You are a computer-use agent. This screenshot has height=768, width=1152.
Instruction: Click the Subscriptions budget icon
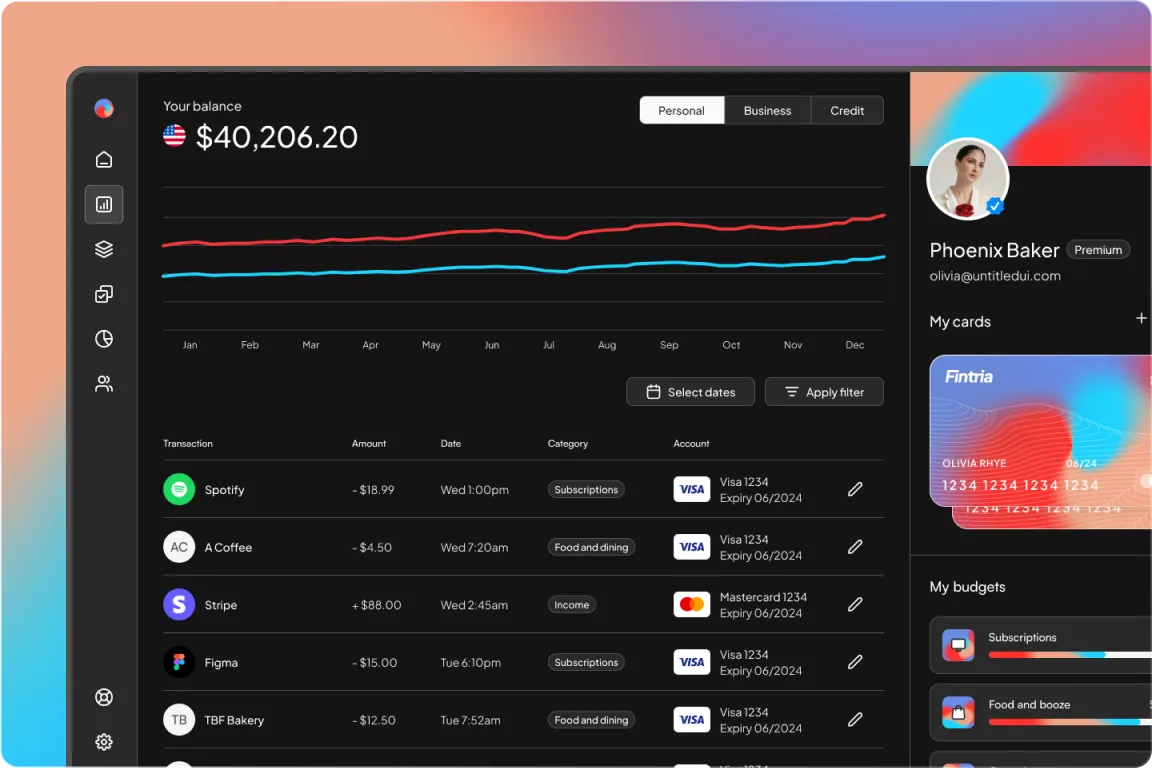pyautogui.click(x=958, y=645)
